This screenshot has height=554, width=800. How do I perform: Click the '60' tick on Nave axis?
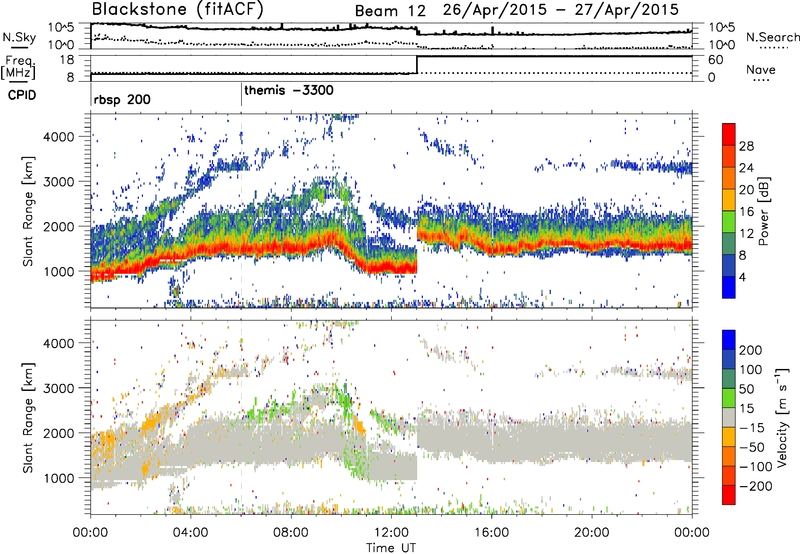[x=716, y=60]
